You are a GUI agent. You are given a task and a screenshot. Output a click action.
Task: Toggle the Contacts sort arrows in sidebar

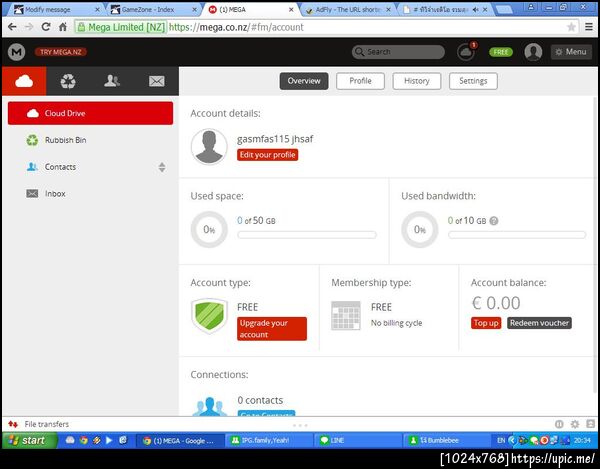[162, 167]
